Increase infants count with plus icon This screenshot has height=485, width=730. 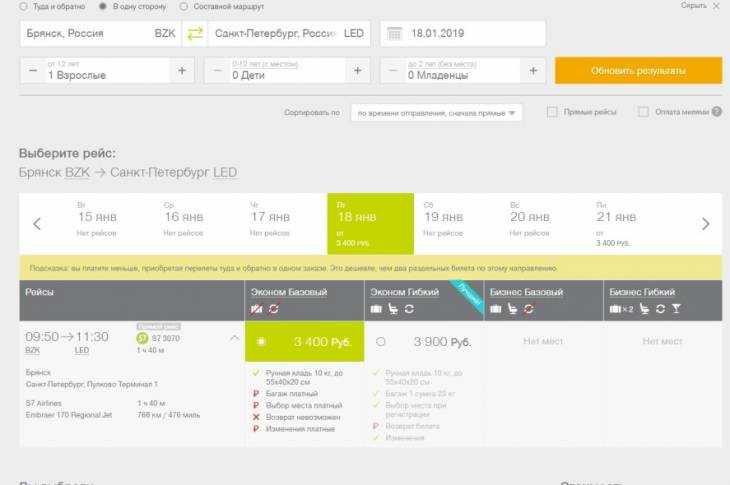[533, 71]
